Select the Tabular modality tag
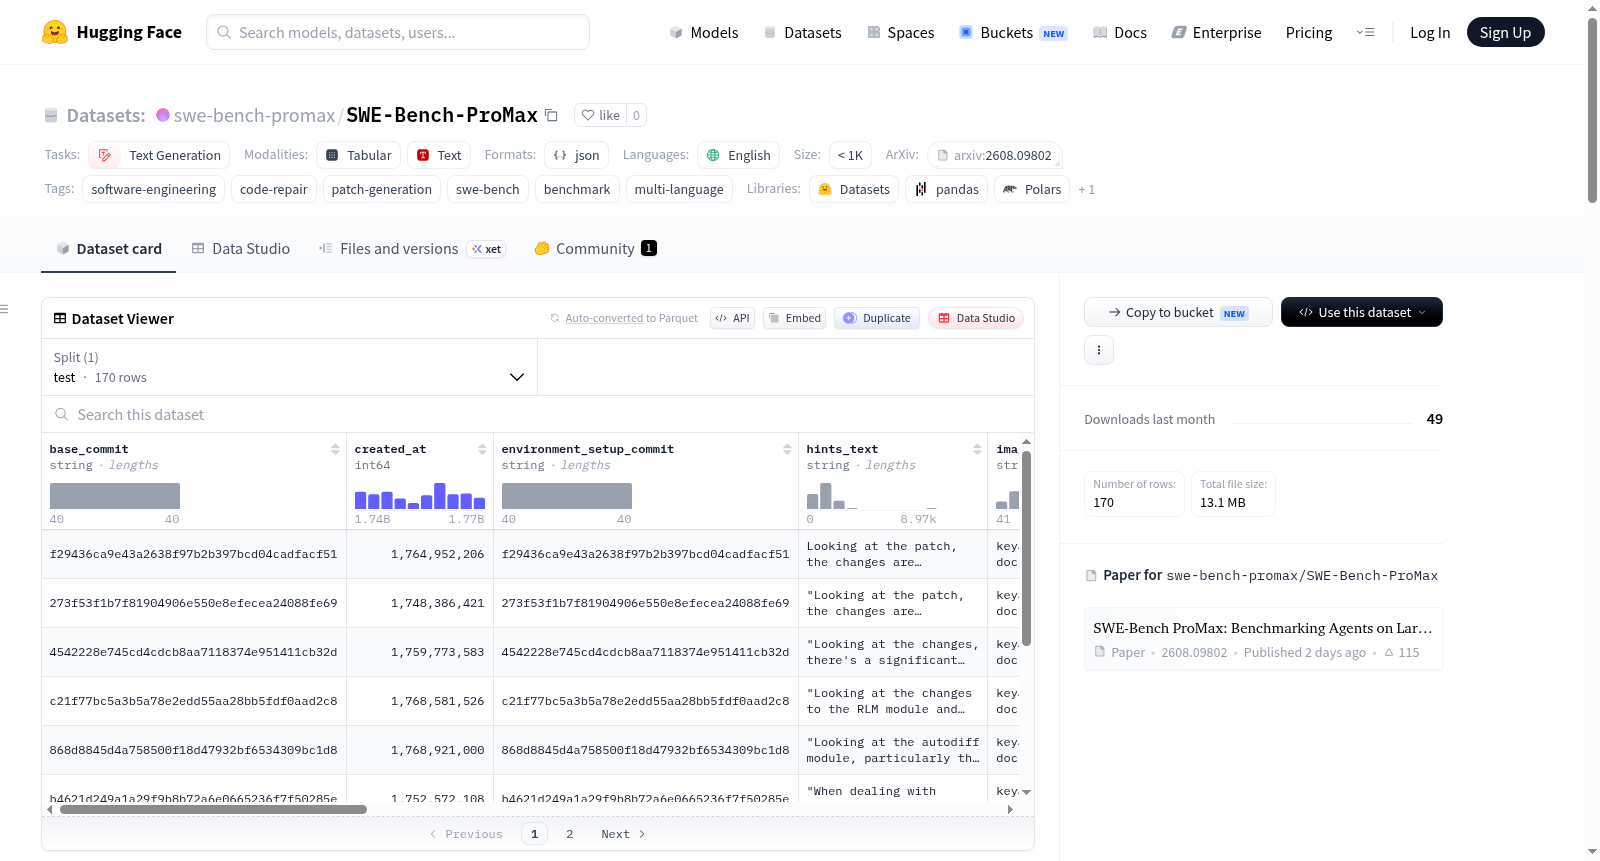This screenshot has height=861, width=1600. click(359, 155)
